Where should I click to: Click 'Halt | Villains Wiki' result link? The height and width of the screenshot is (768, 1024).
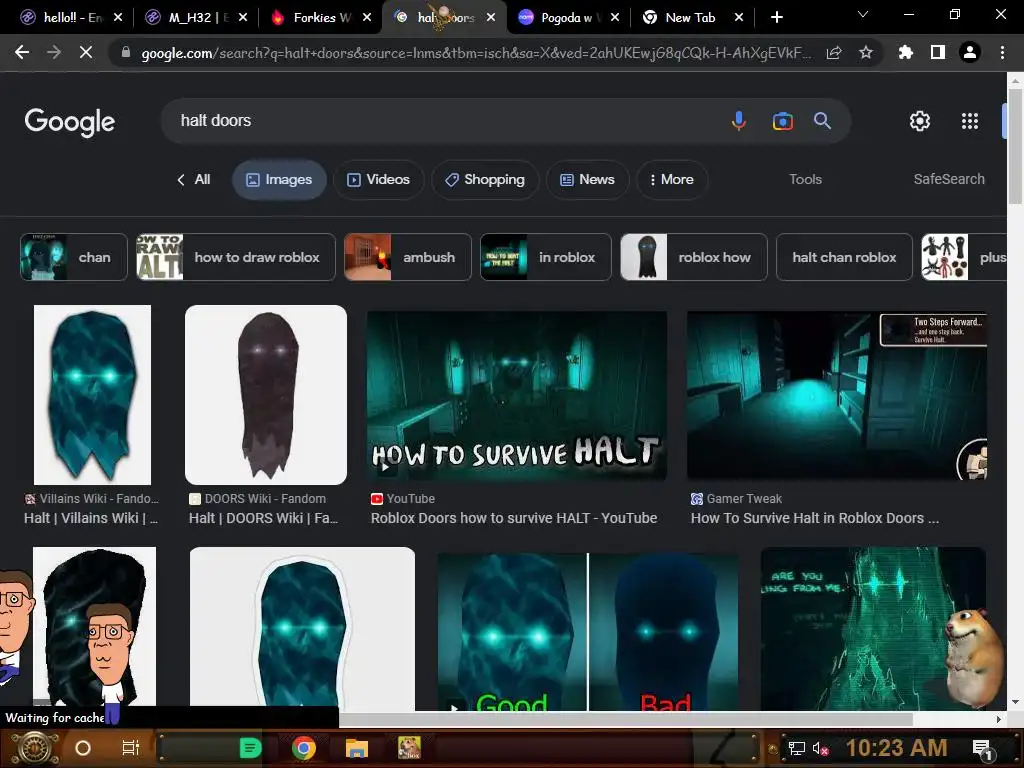pyautogui.click(x=91, y=519)
